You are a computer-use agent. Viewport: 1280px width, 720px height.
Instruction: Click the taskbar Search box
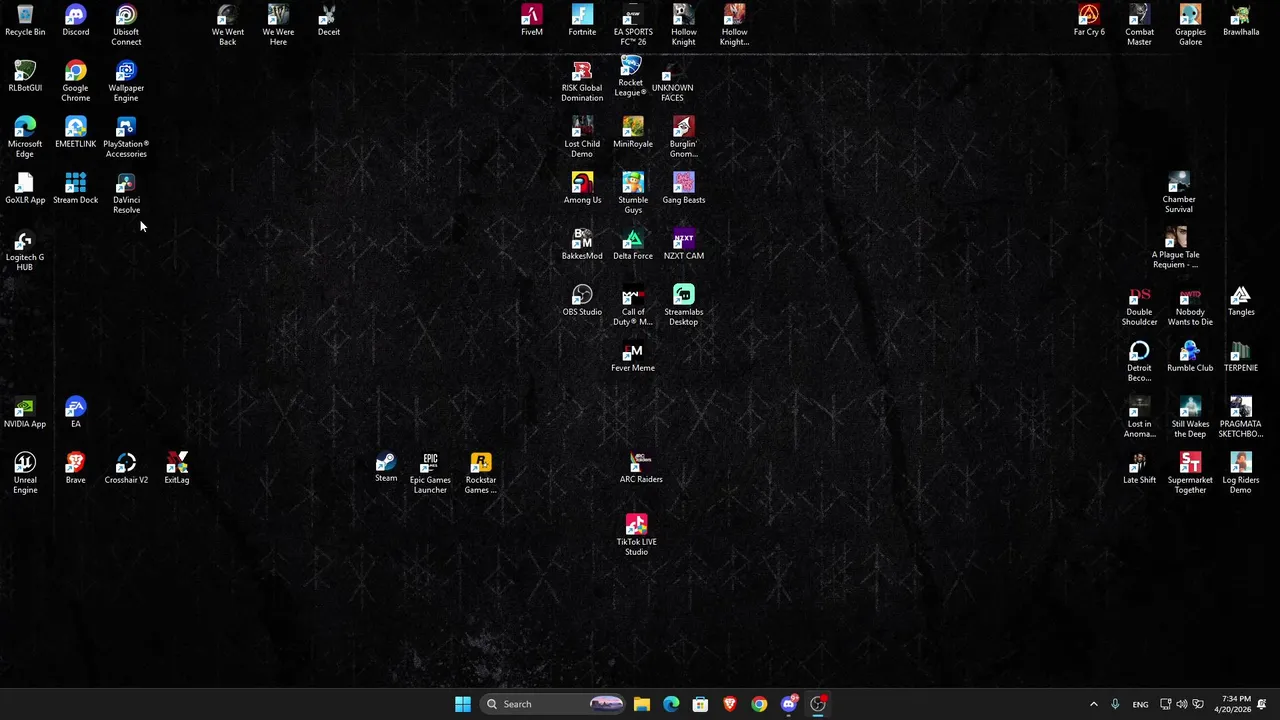click(x=552, y=704)
